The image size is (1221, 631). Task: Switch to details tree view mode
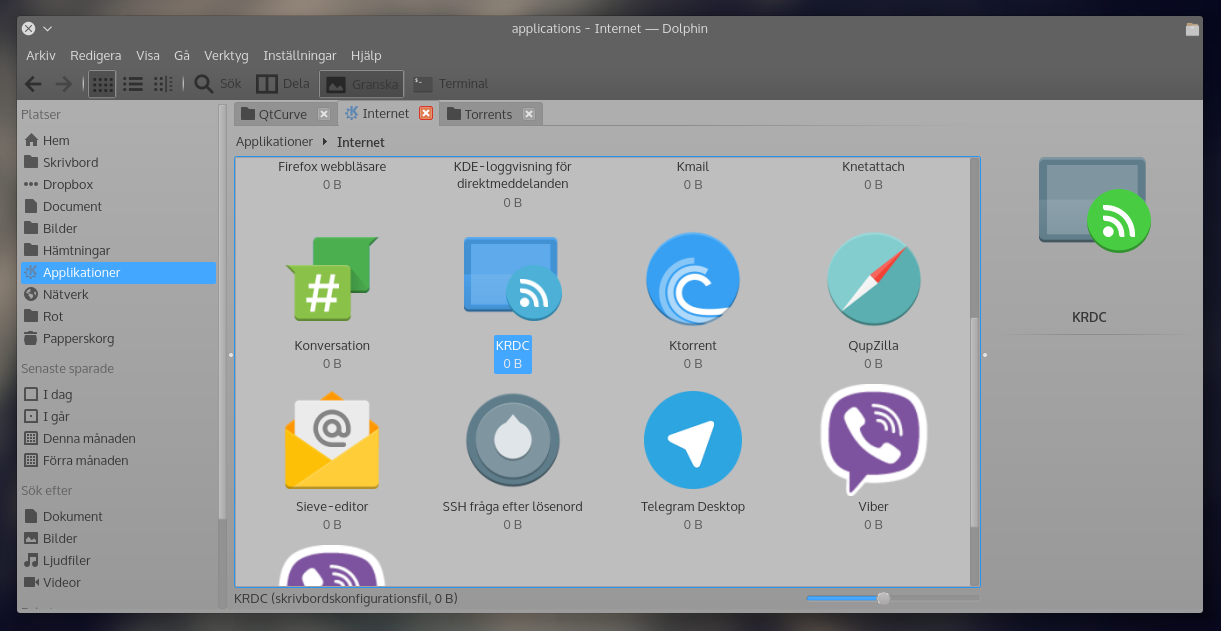162,84
